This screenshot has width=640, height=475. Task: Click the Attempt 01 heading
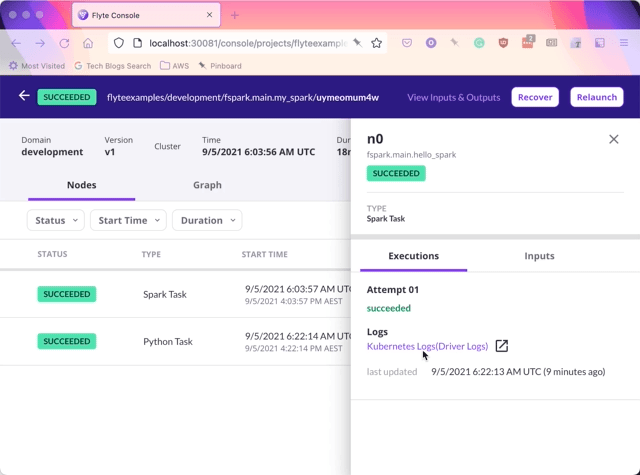coord(393,290)
